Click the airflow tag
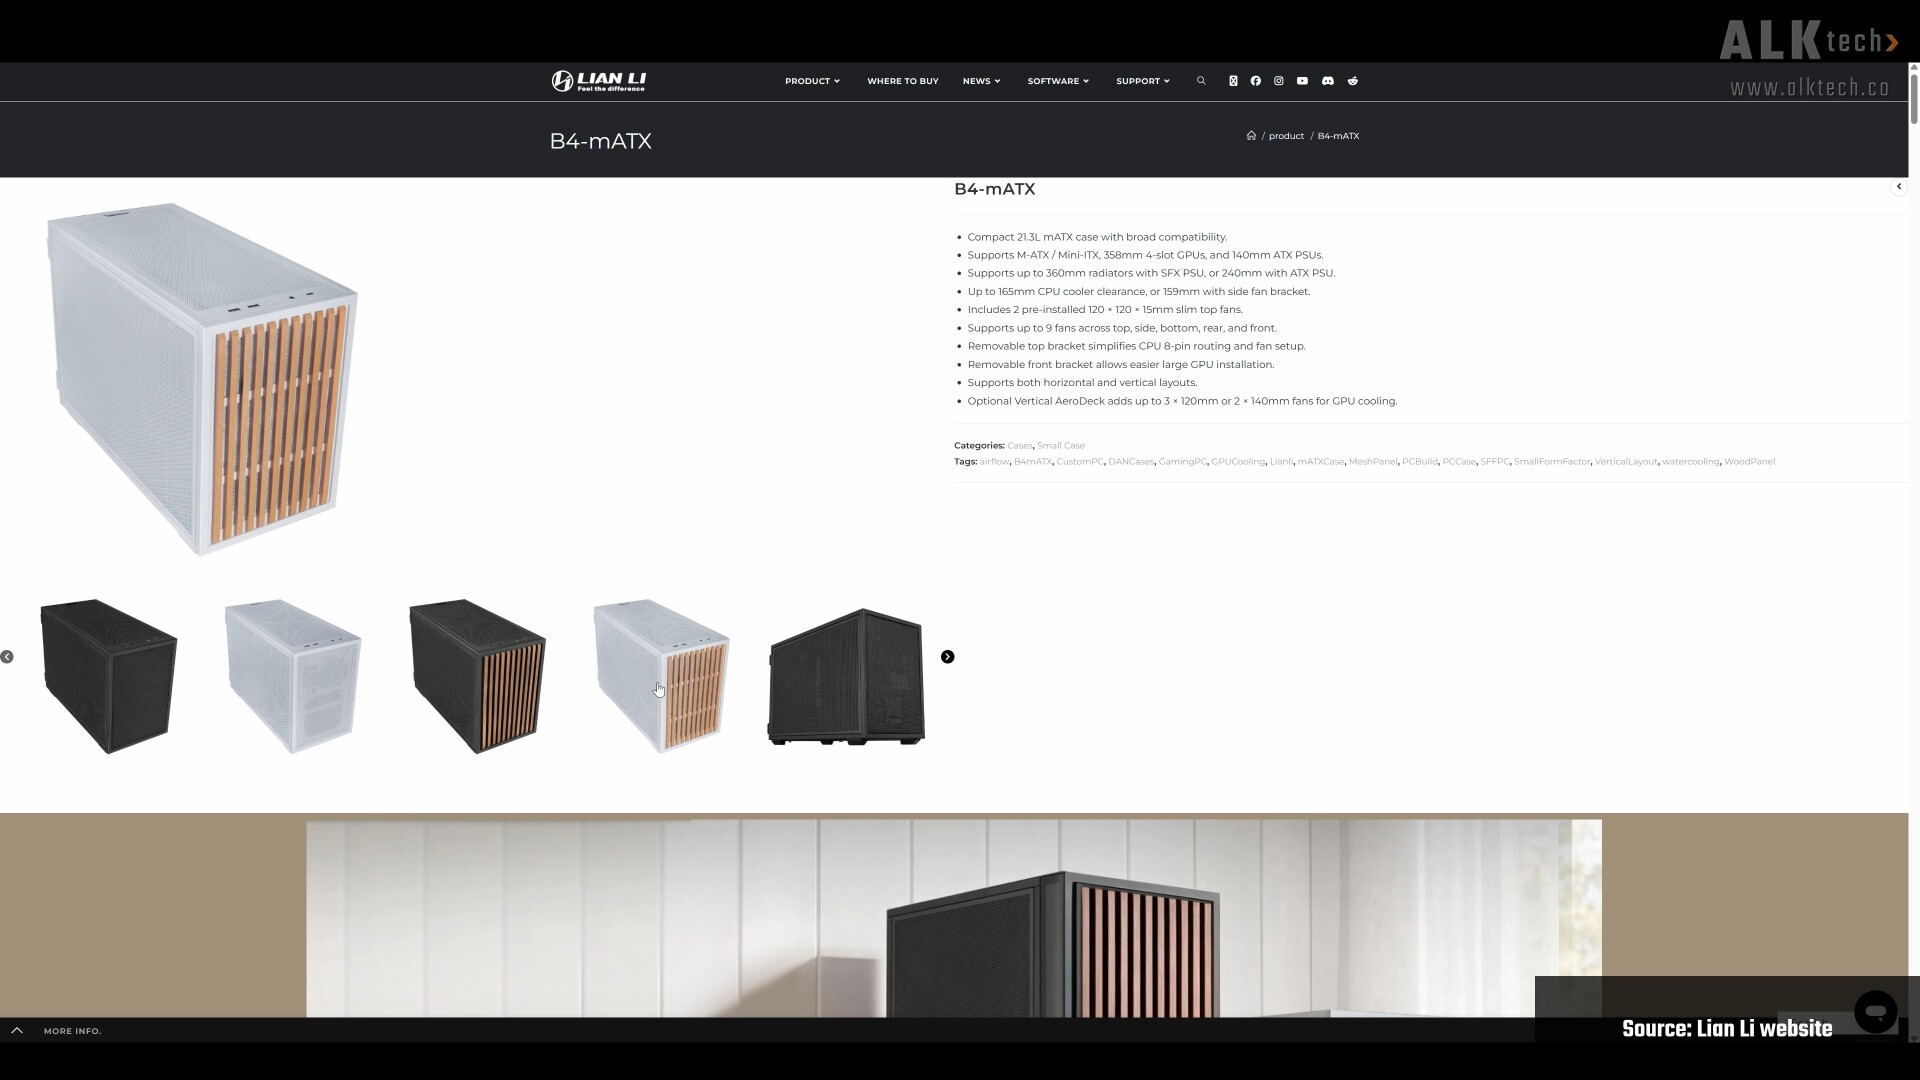Viewport: 1920px width, 1080px height. 994,462
